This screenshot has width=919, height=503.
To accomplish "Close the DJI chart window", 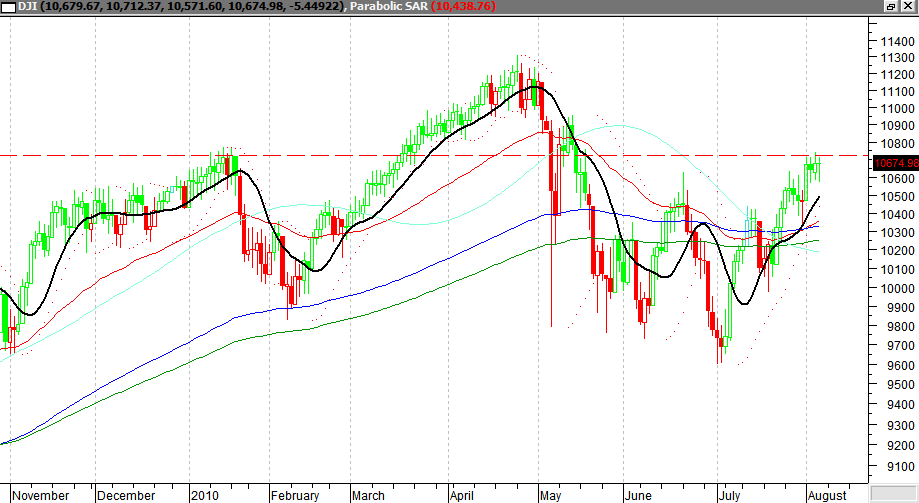I will (x=908, y=6).
